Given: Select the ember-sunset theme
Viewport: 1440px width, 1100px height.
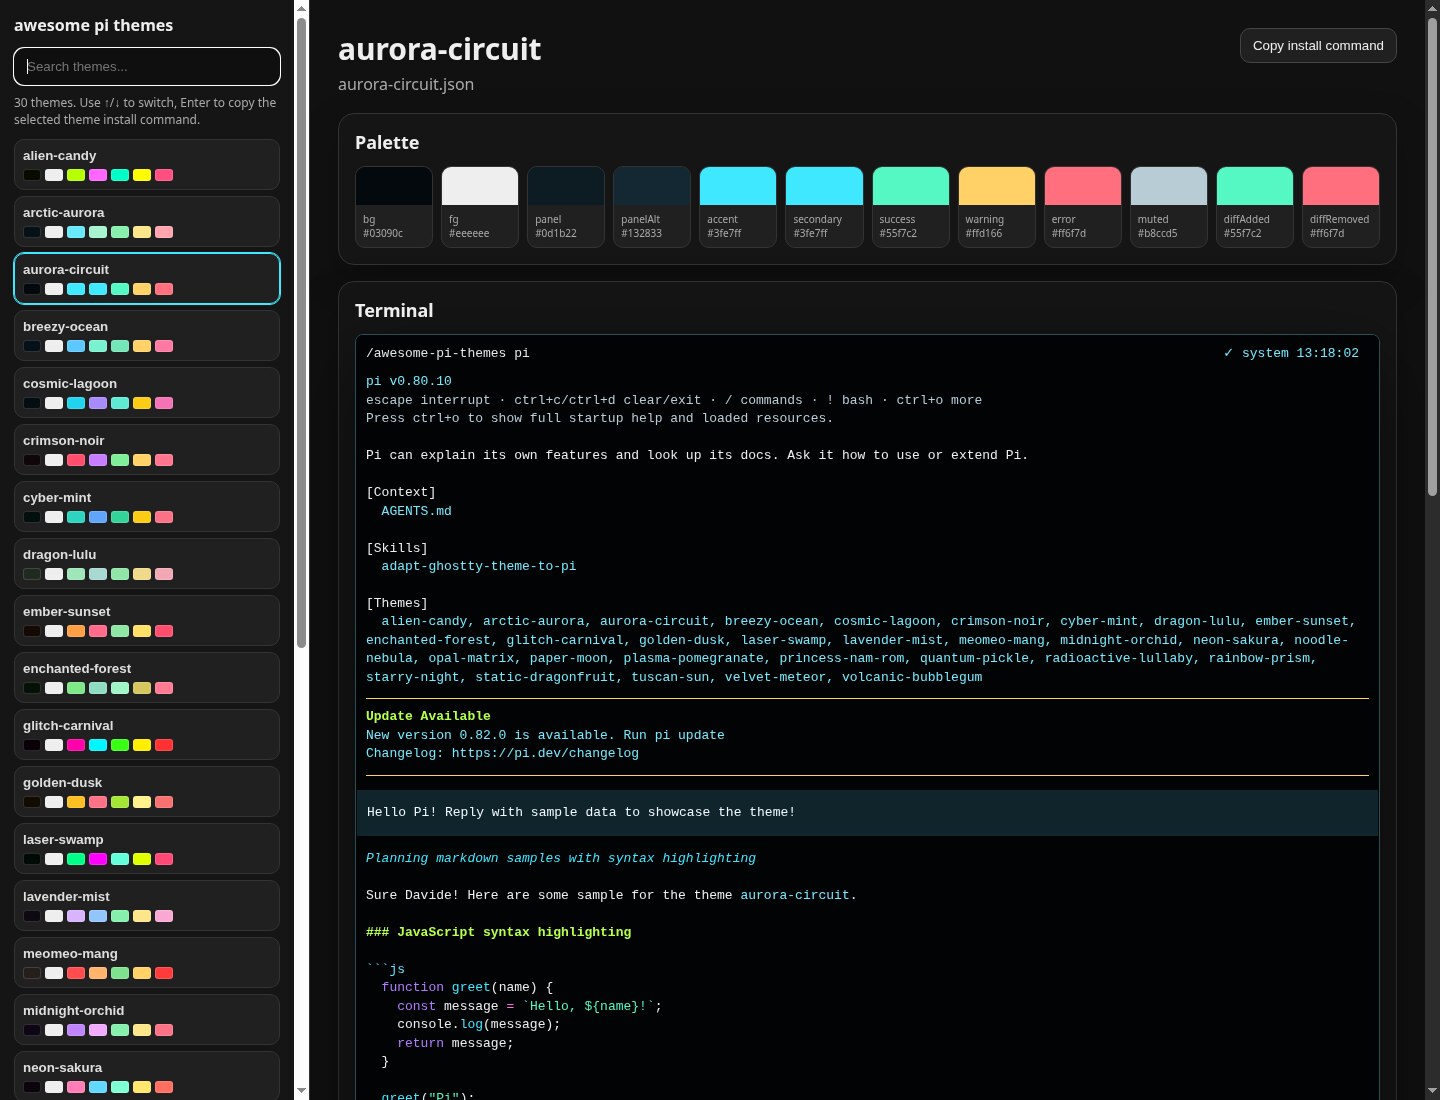Looking at the screenshot, I should 147,620.
